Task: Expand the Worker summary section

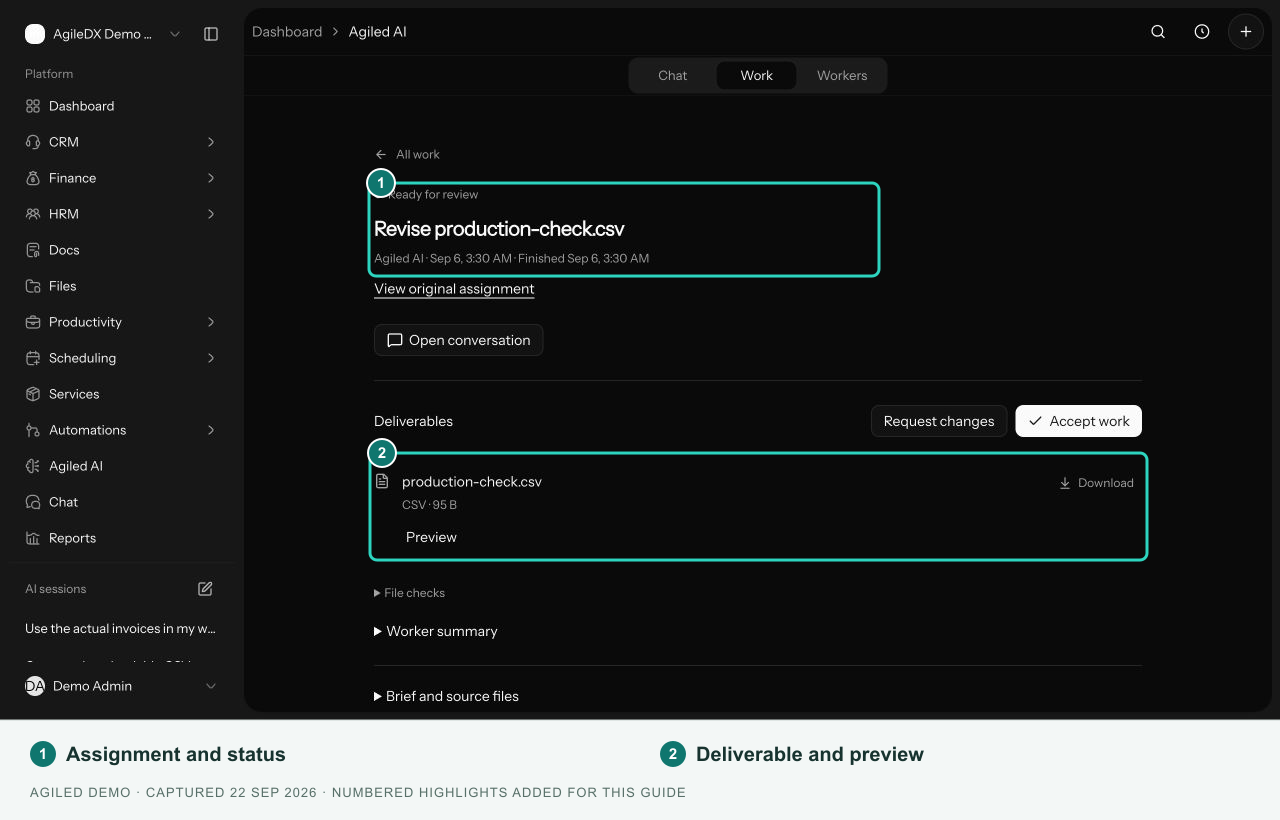Action: (x=435, y=631)
